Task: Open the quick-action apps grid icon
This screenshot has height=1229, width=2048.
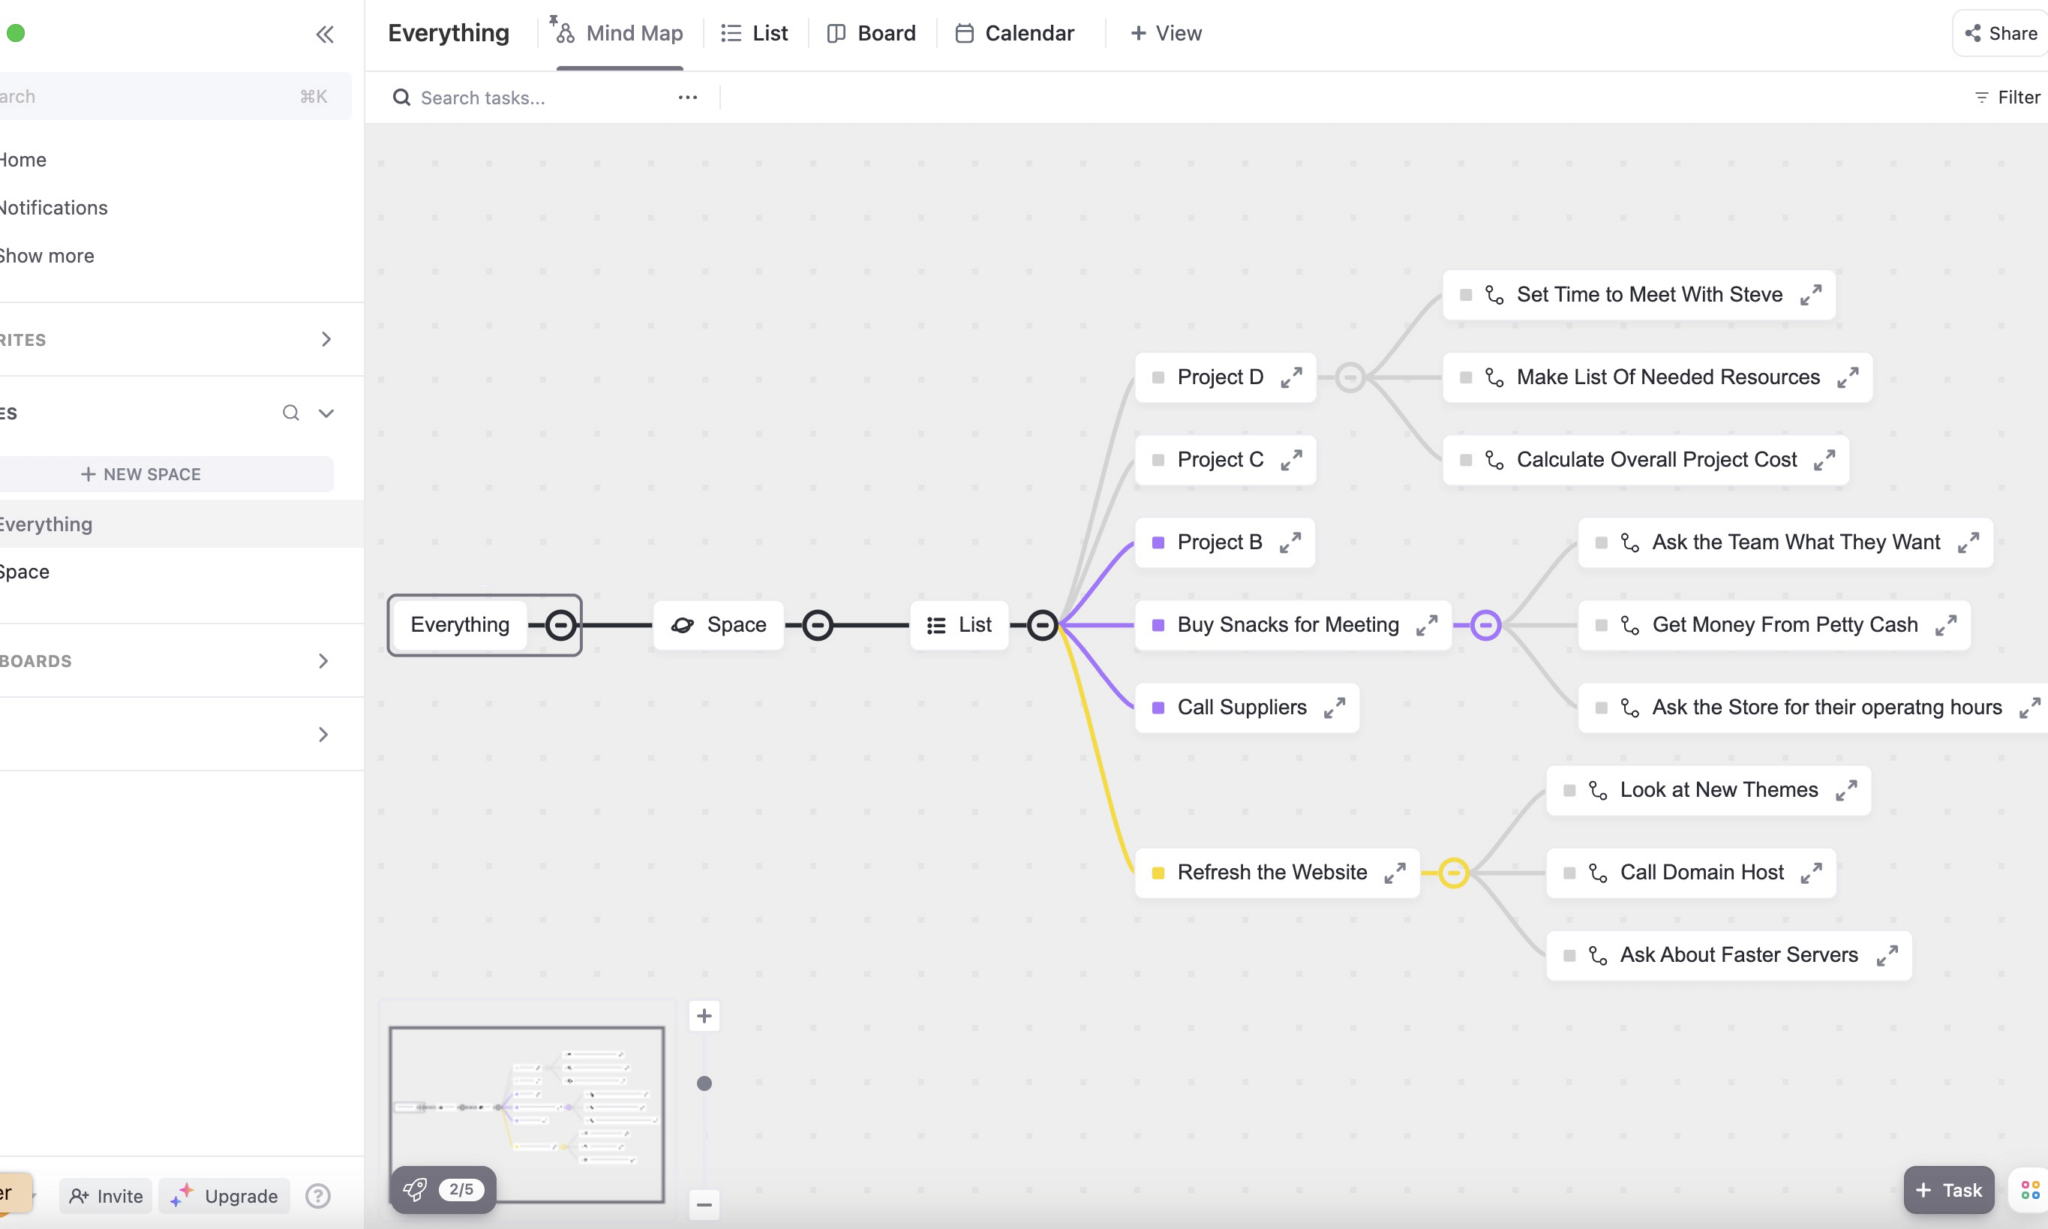Action: [x=2030, y=1190]
